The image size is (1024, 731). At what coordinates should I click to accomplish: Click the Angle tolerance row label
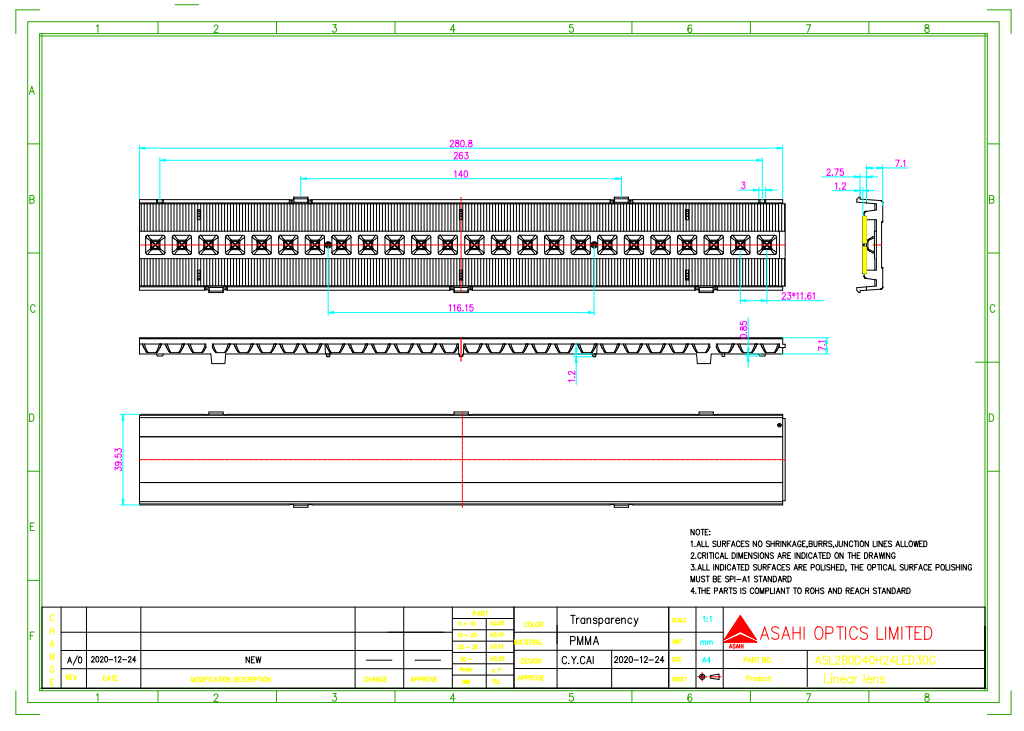[x=466, y=670]
